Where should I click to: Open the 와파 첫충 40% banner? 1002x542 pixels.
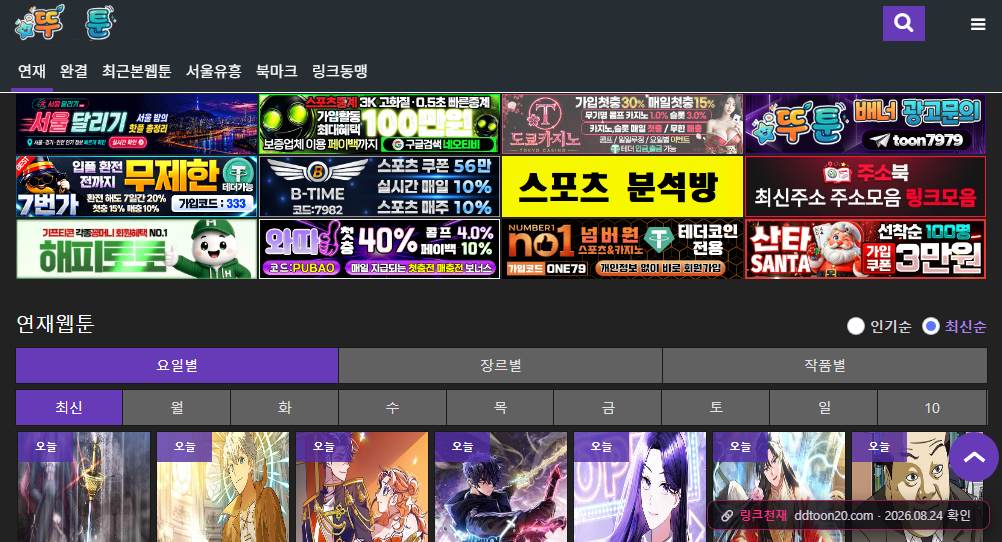(x=380, y=249)
